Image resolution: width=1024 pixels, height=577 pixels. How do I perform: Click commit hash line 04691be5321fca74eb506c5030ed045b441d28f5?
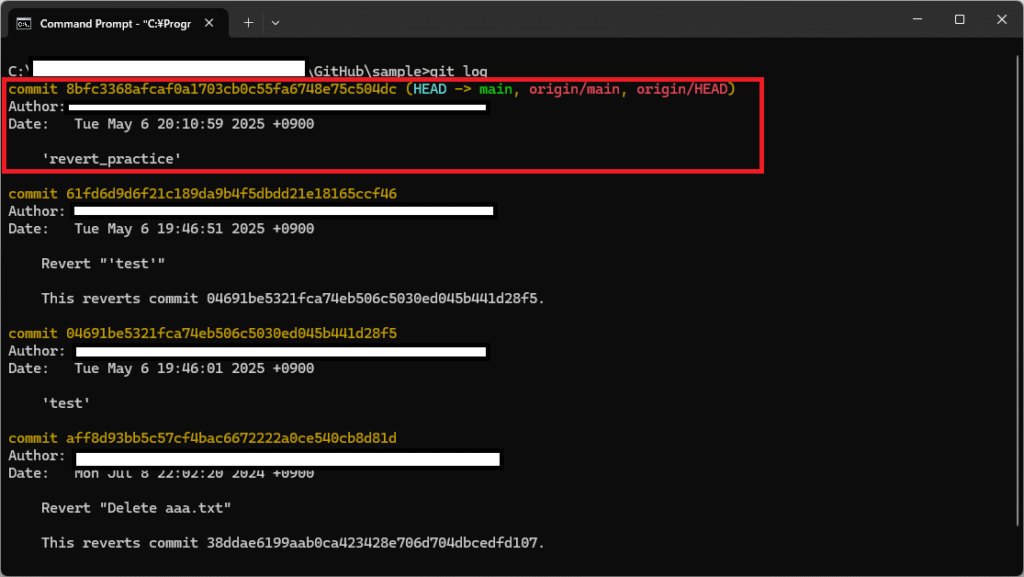tap(202, 334)
